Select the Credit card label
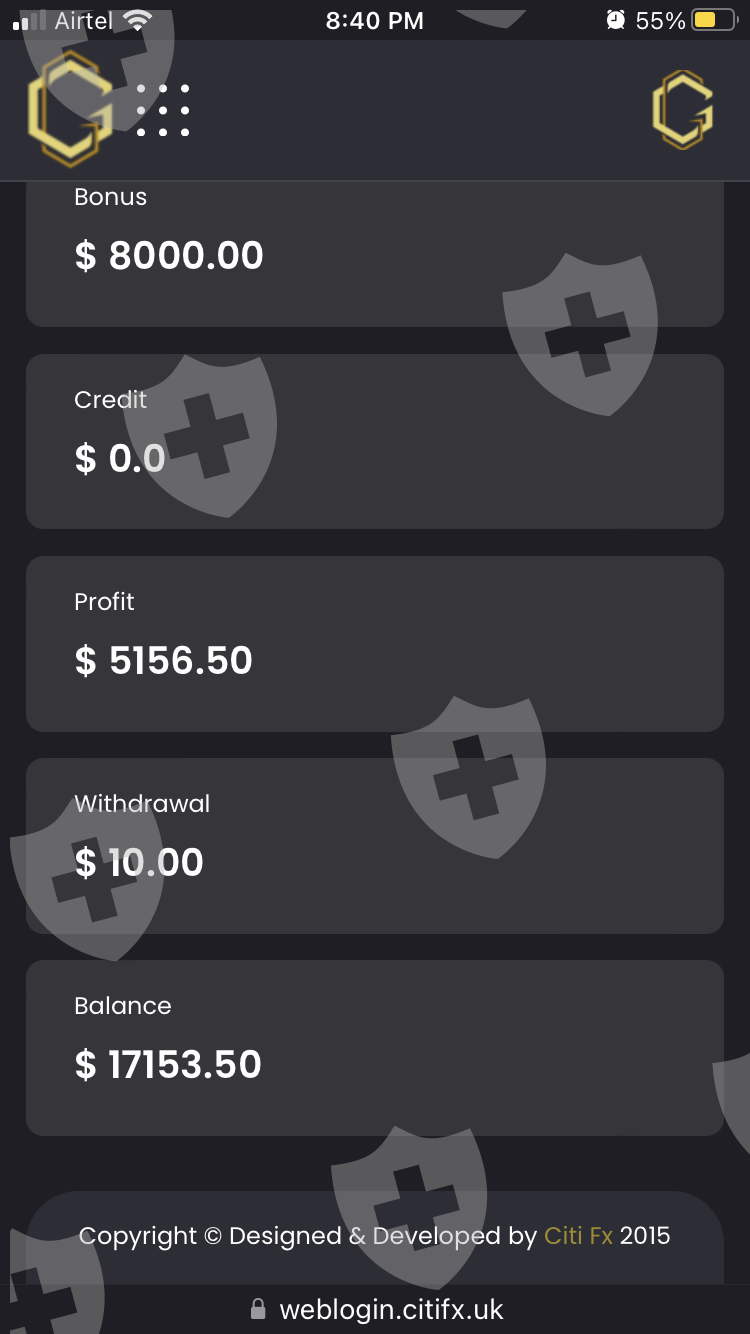750x1334 pixels. [x=110, y=400]
